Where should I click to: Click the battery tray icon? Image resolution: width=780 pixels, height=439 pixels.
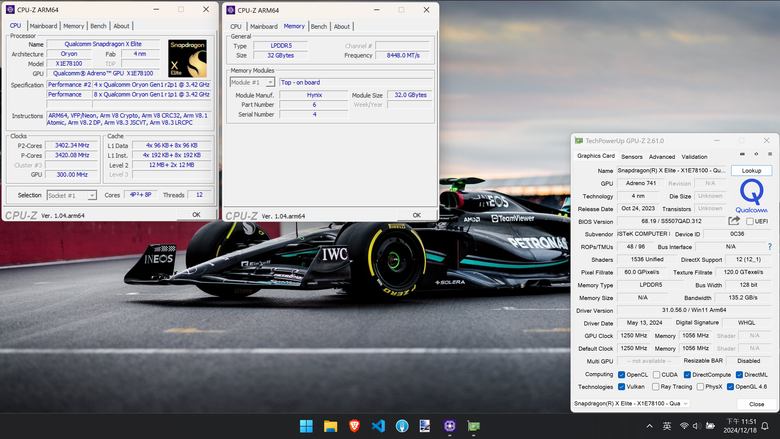point(710,426)
